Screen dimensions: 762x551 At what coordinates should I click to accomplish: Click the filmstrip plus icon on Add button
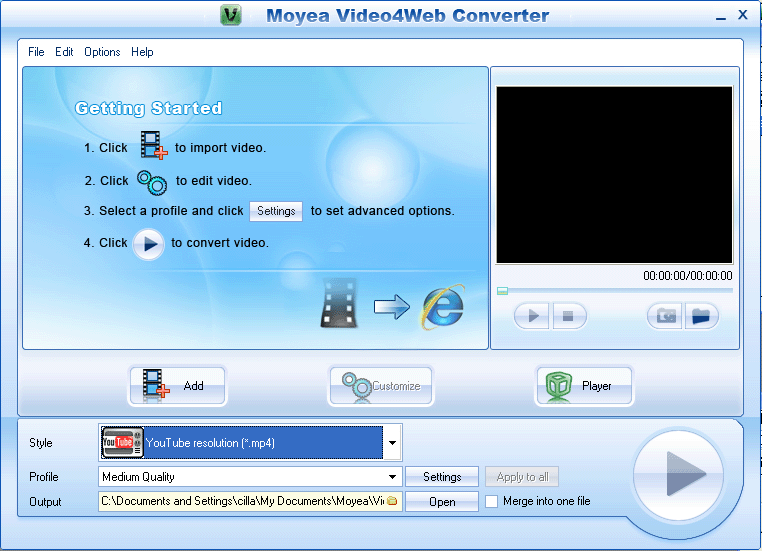156,385
